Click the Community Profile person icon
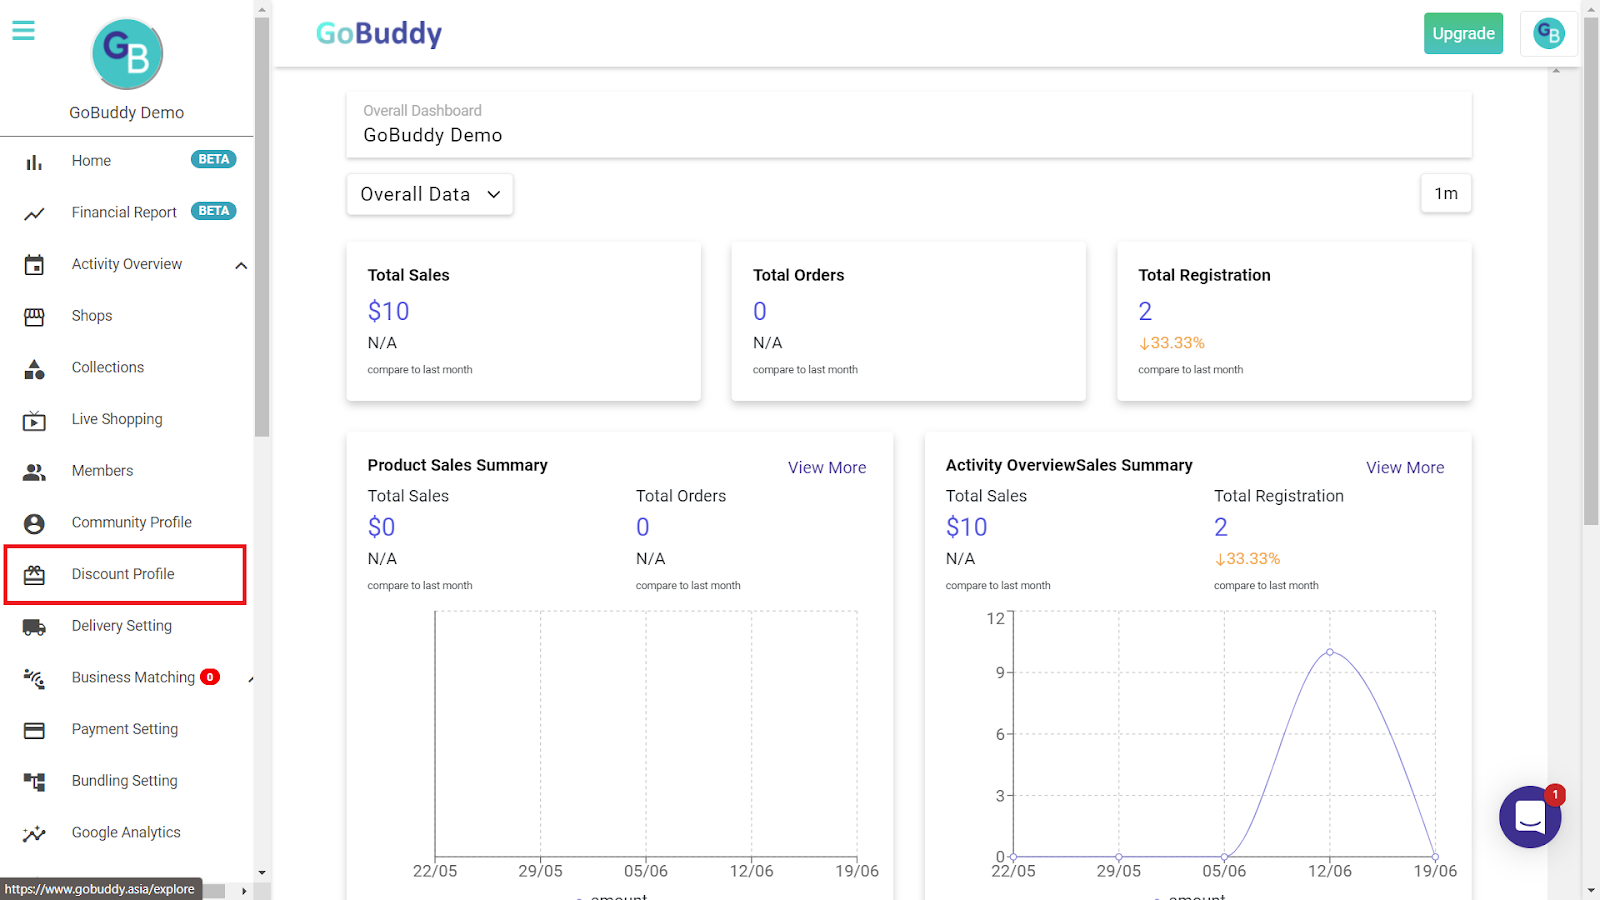 [x=34, y=523]
